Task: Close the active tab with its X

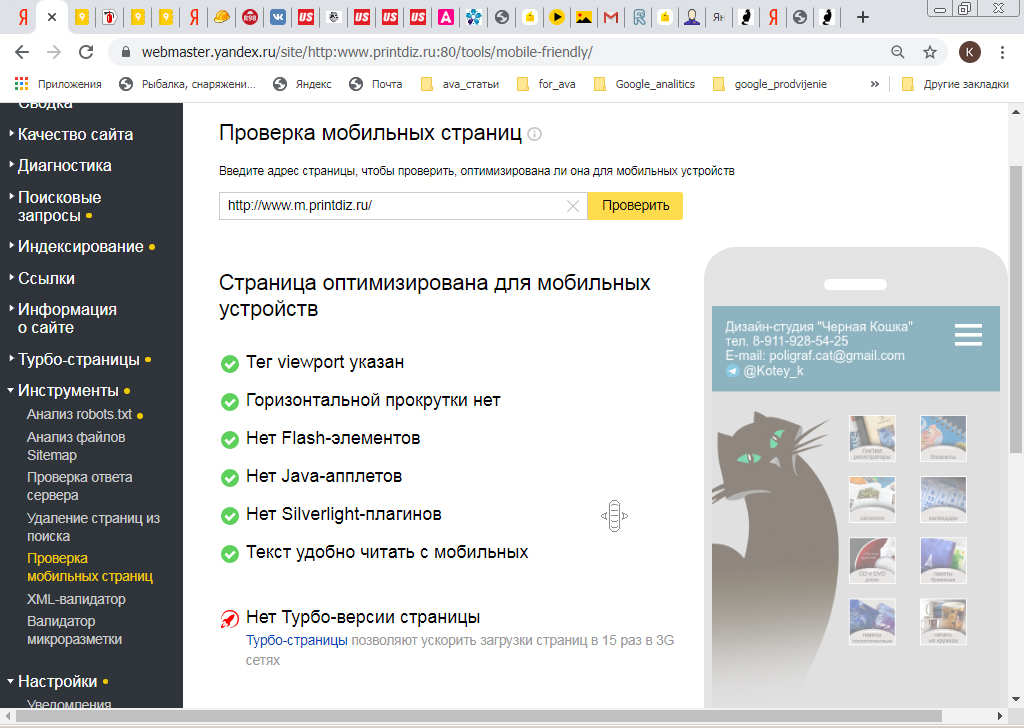Action: point(52,18)
